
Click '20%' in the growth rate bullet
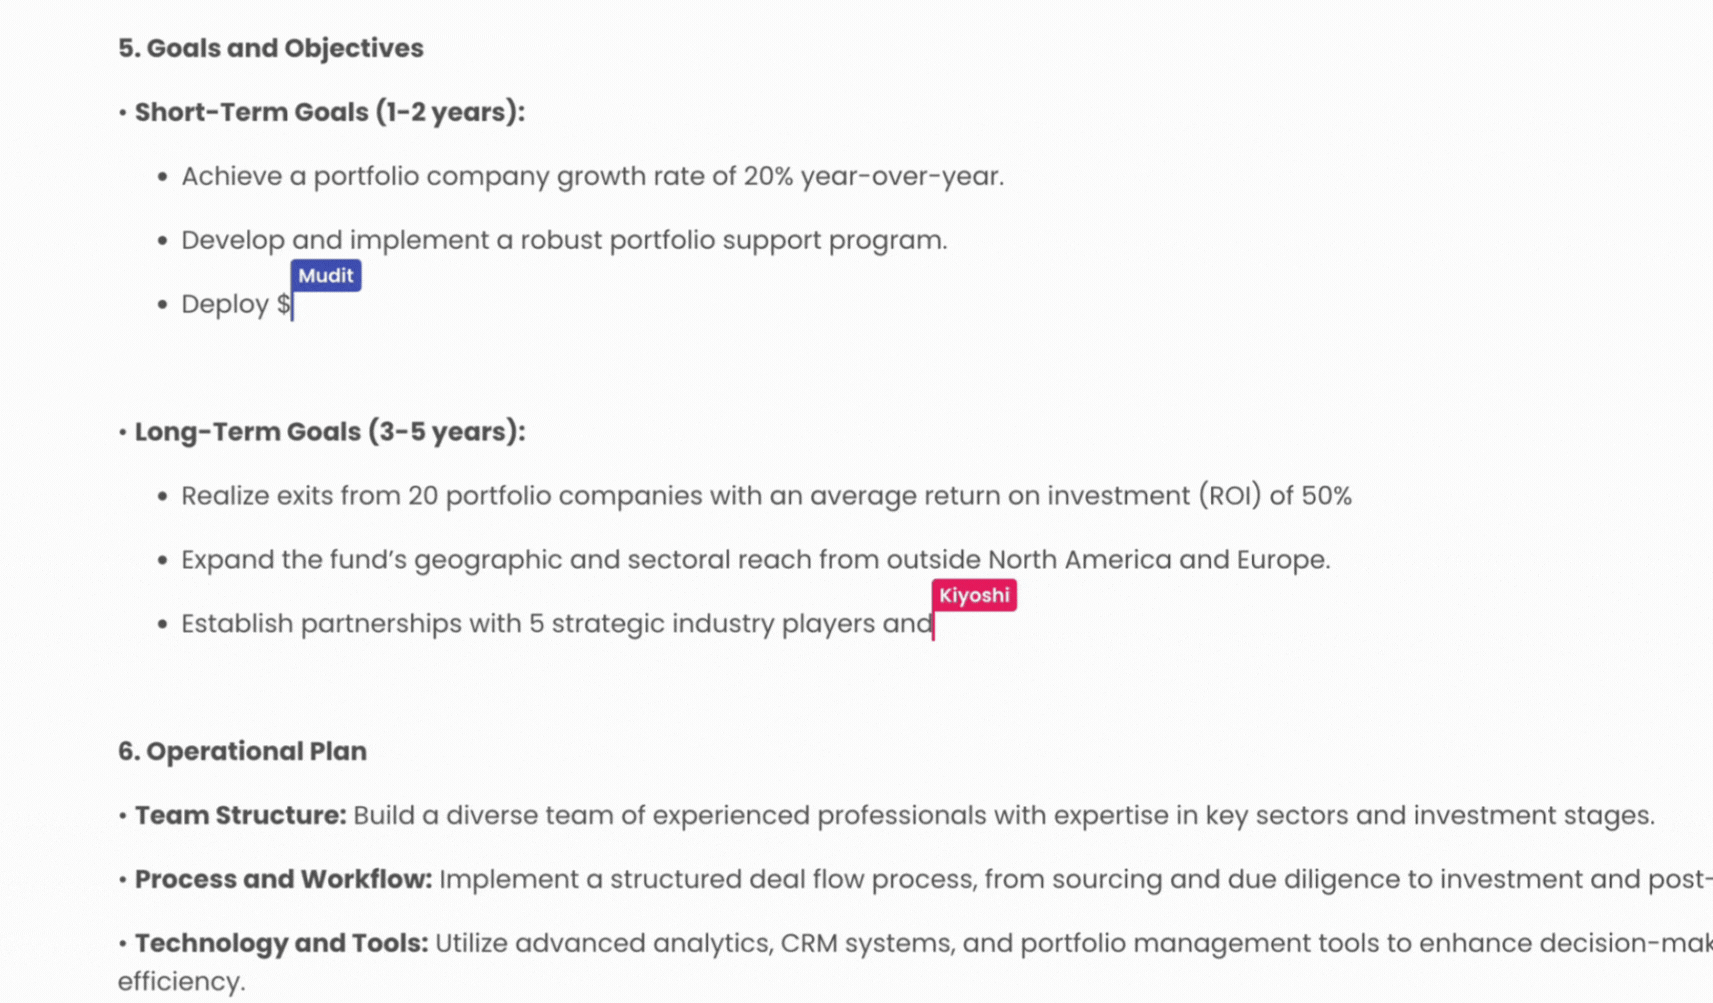768,176
